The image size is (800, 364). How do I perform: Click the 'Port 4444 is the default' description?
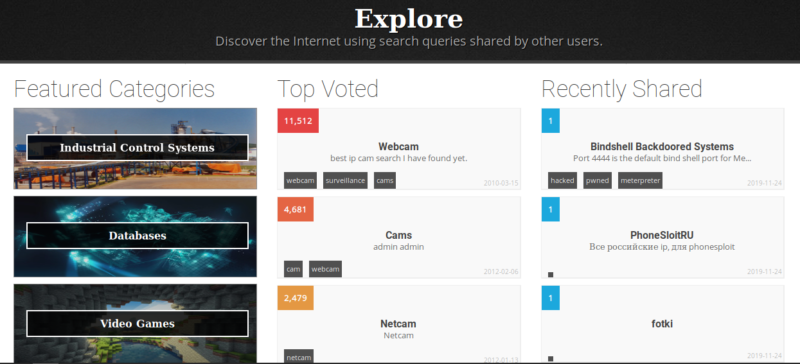(x=662, y=159)
